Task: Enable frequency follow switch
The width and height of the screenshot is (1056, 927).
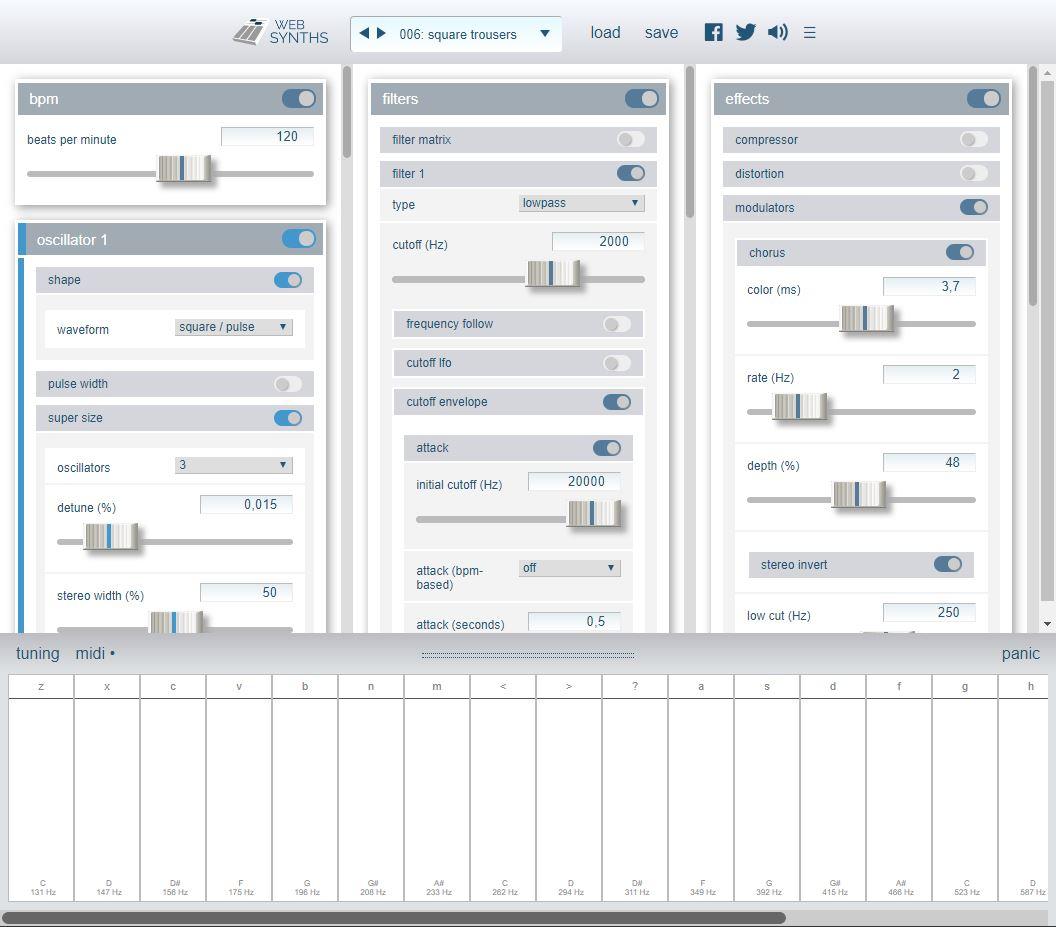Action: [617, 324]
